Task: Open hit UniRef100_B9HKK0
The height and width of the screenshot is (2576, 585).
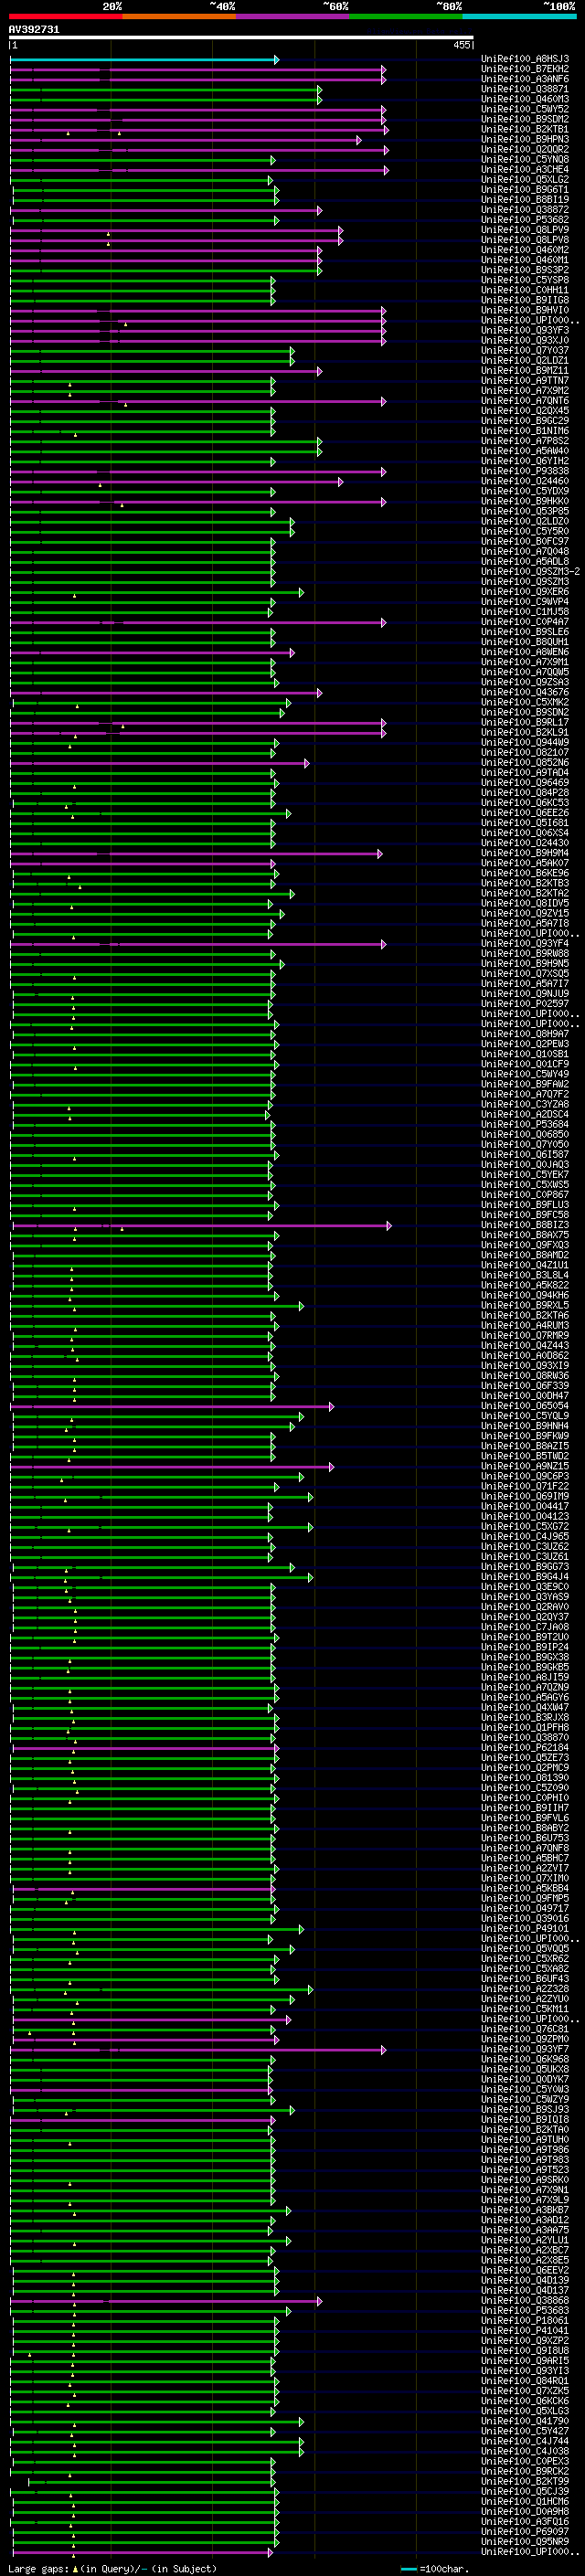Action: pos(525,501)
